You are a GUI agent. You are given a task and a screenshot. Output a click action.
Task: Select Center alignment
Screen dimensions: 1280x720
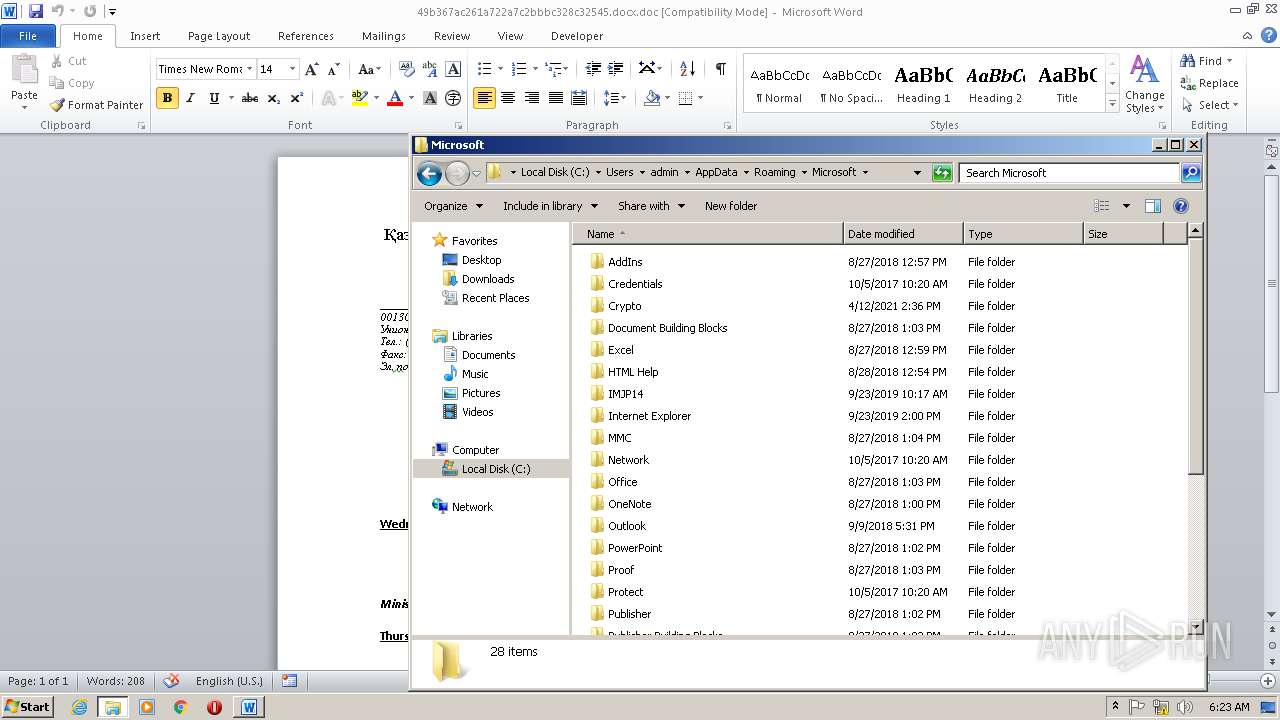pos(508,98)
